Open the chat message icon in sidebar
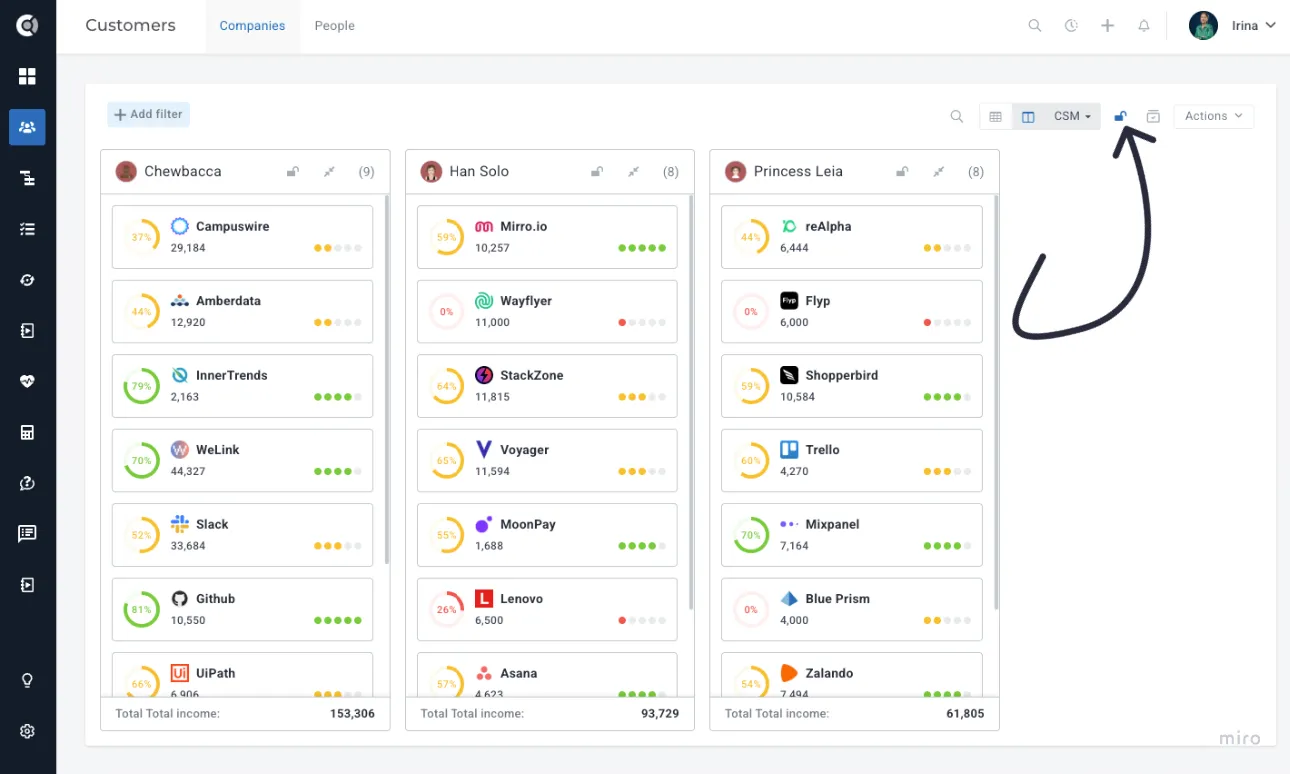Viewport: 1290px width, 774px height. 27,533
